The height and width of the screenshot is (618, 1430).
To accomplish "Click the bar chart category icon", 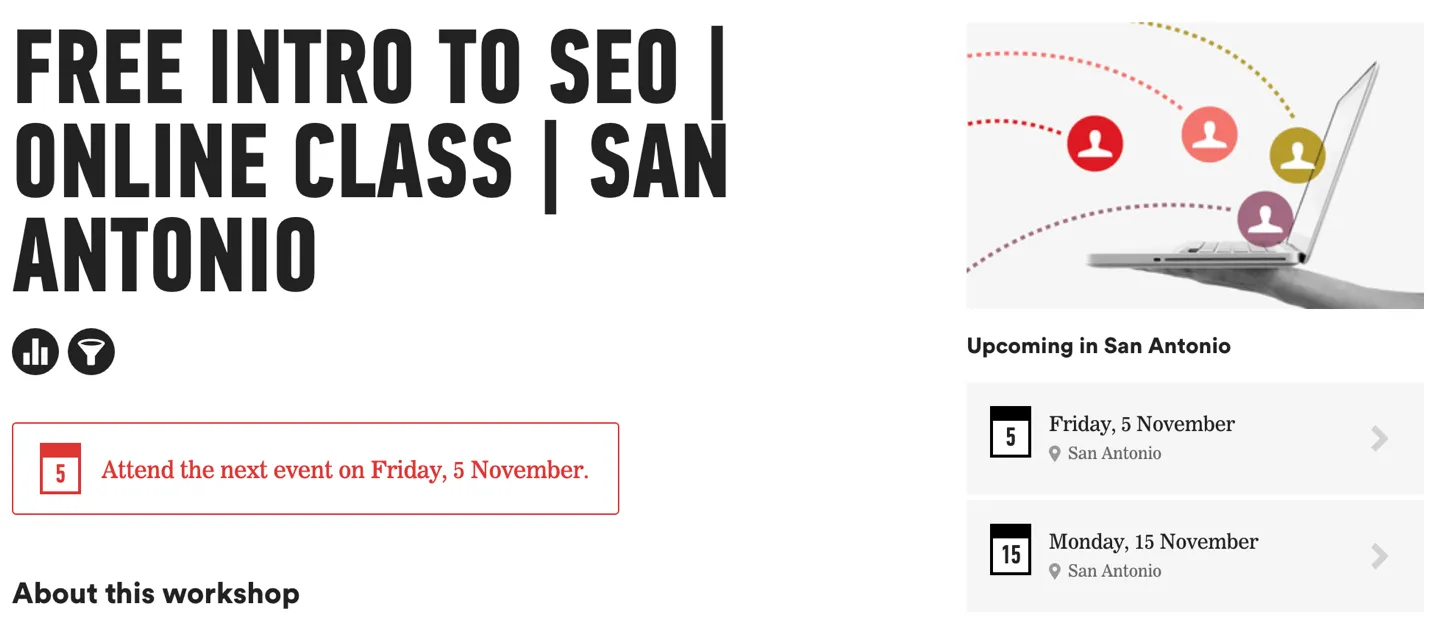I will point(35,352).
